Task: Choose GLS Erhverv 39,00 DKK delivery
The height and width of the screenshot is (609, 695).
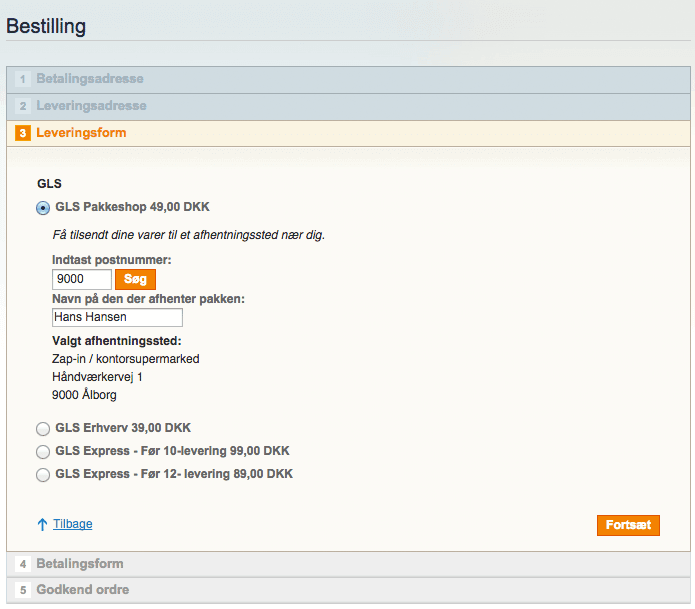Action: click(x=43, y=428)
